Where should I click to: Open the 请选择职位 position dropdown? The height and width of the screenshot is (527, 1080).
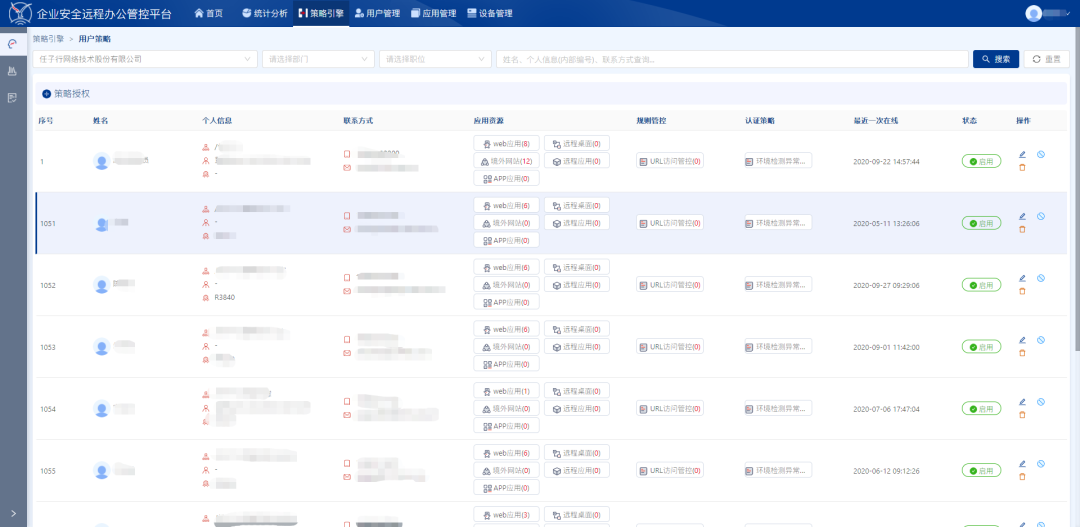[435, 59]
